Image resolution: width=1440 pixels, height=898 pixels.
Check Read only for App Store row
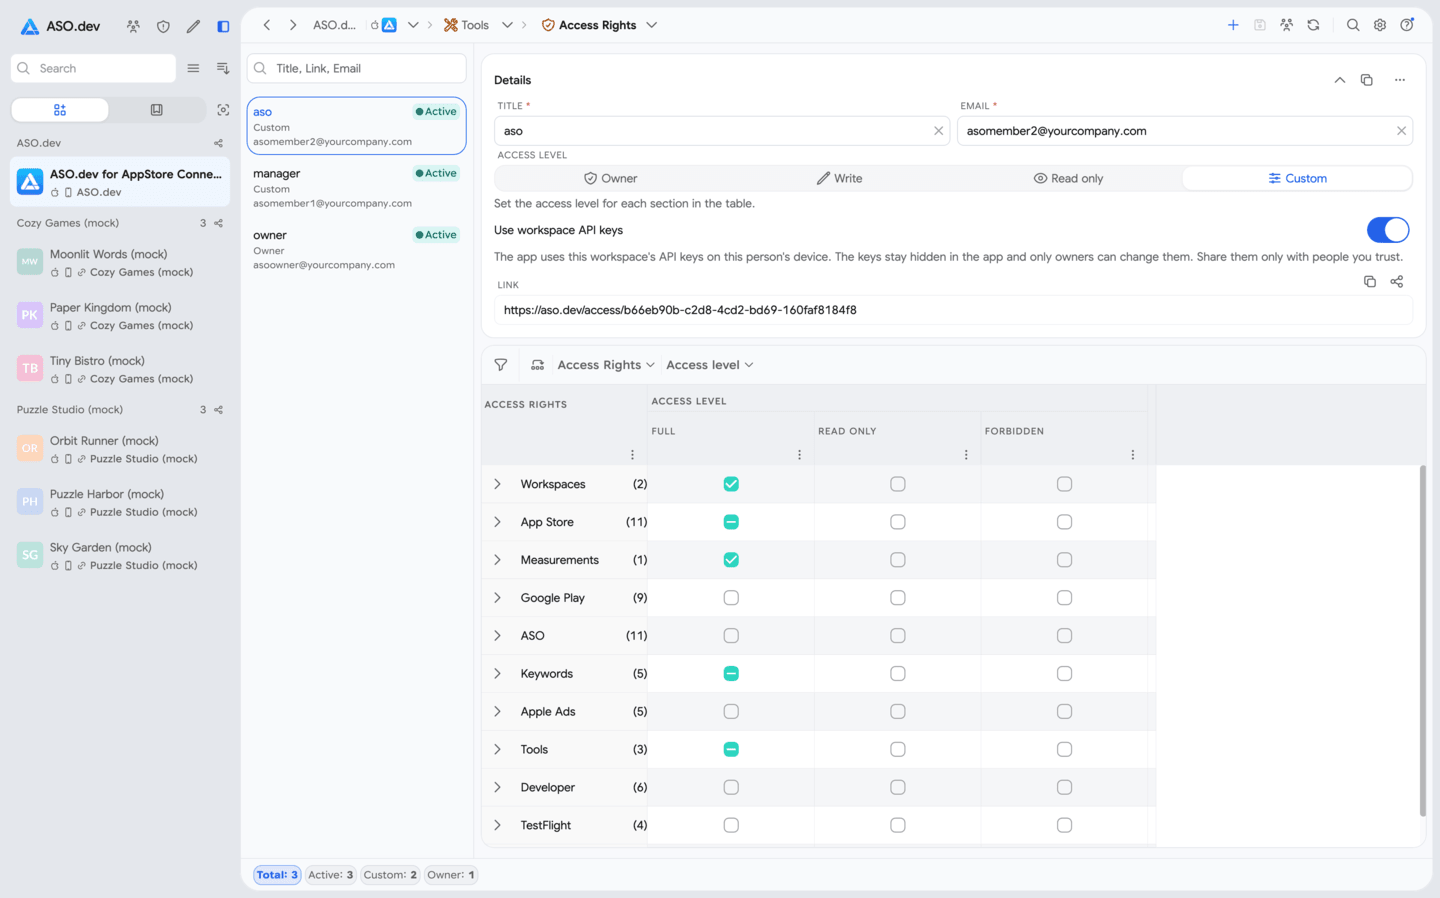pyautogui.click(x=898, y=522)
